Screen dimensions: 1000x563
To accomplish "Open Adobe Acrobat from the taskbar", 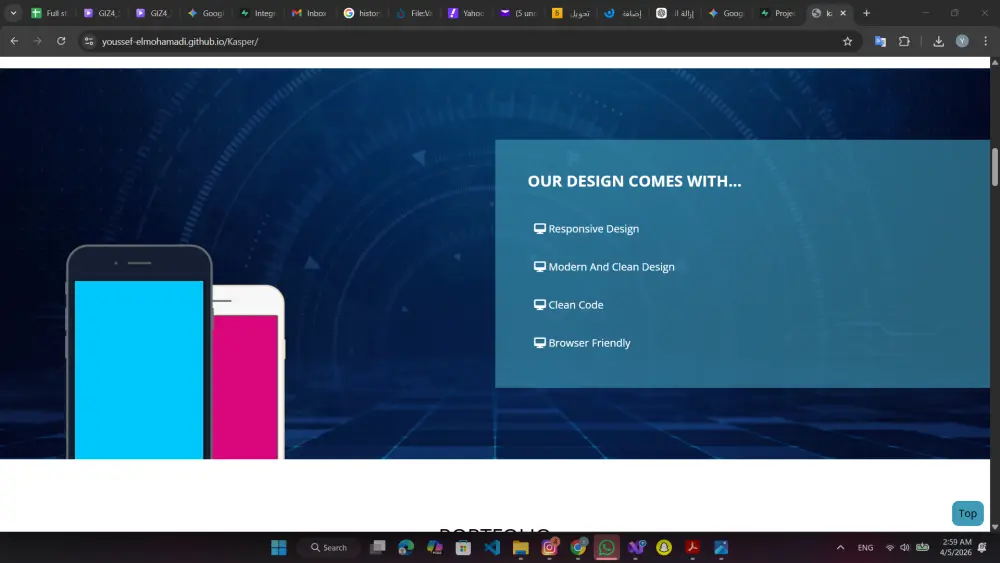I will [693, 548].
